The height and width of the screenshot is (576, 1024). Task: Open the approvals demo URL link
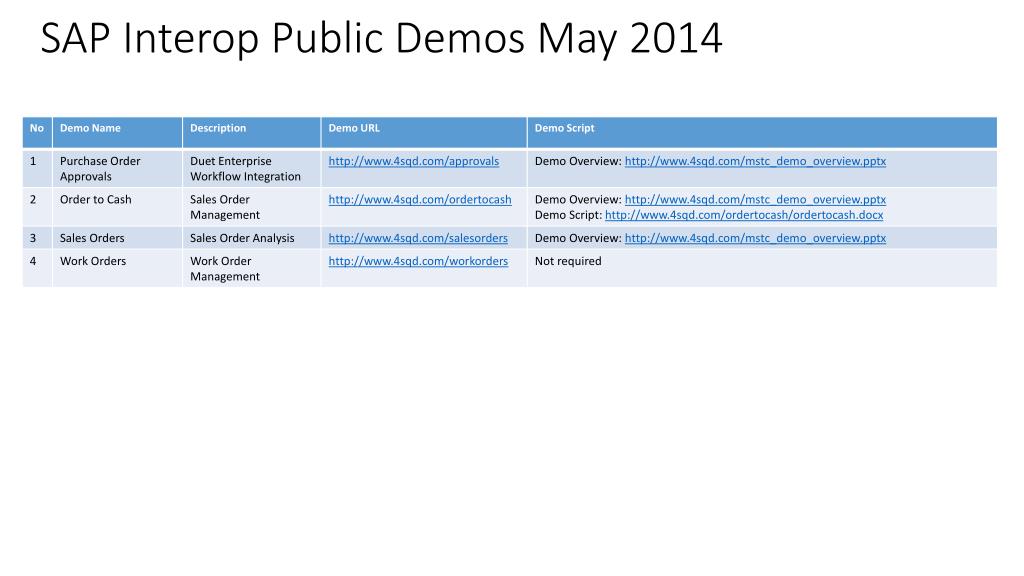[413, 161]
